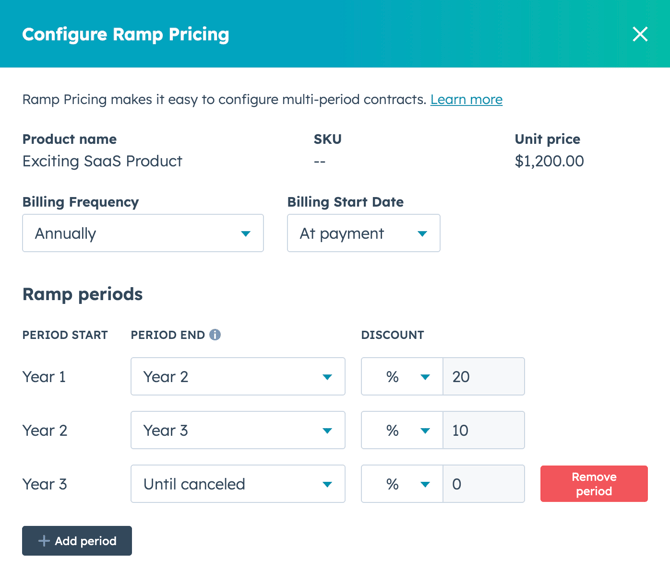Click the Year 2 discount field showing 10

484,430
